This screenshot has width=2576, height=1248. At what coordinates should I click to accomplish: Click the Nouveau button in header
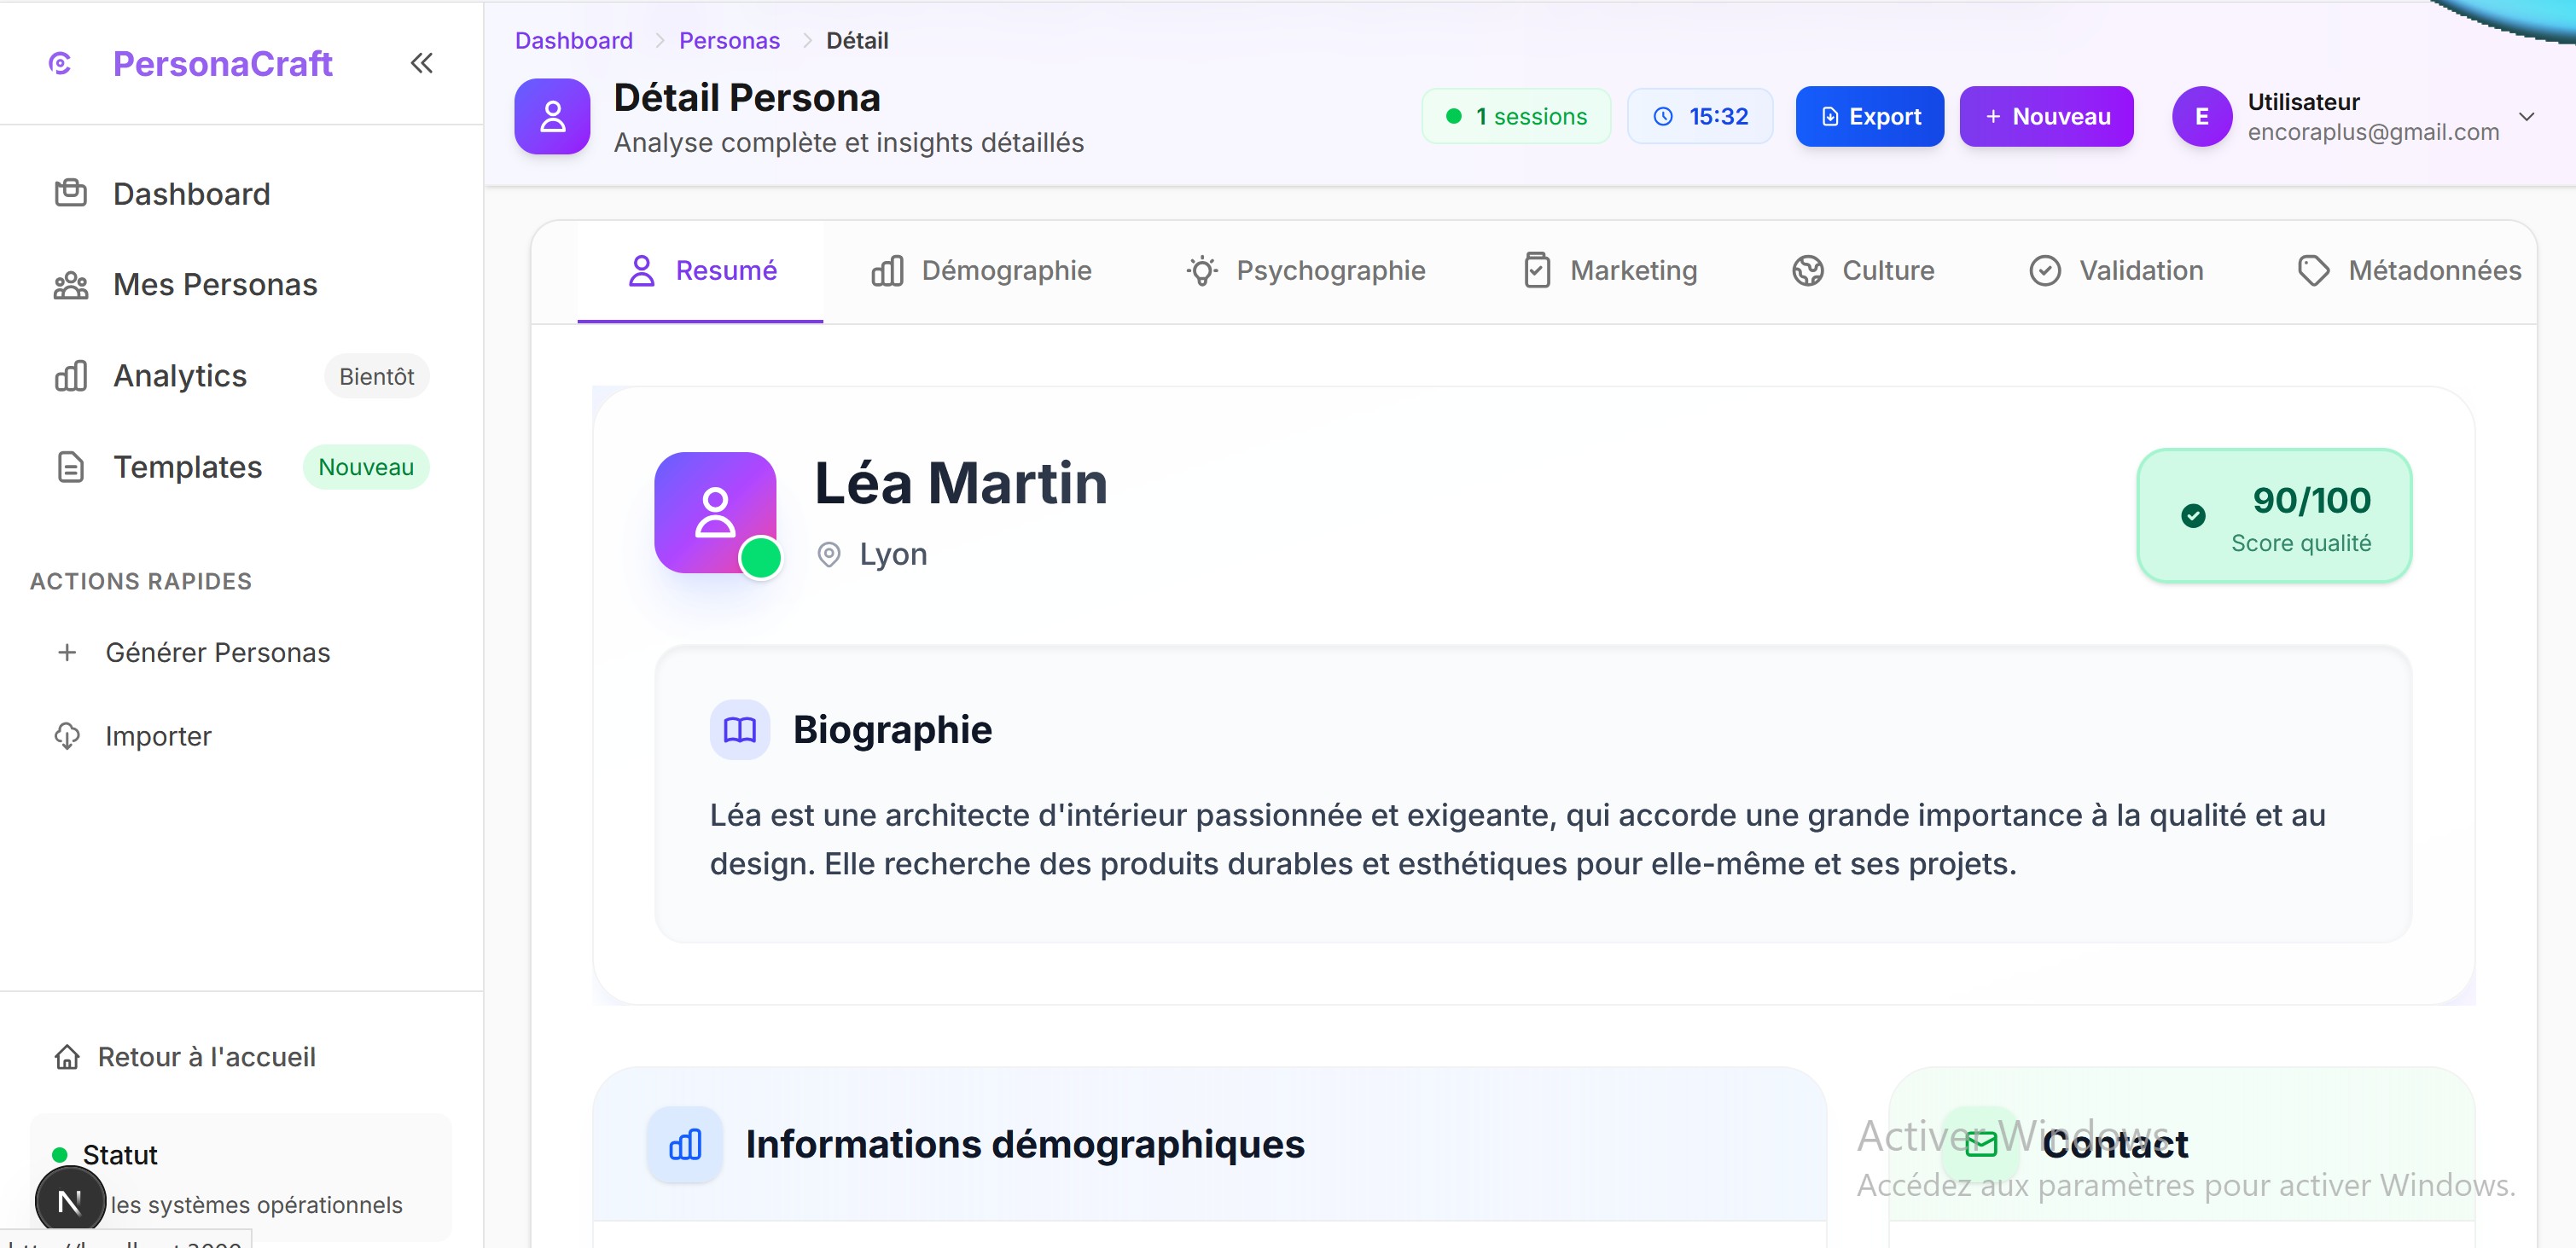[x=2046, y=117]
